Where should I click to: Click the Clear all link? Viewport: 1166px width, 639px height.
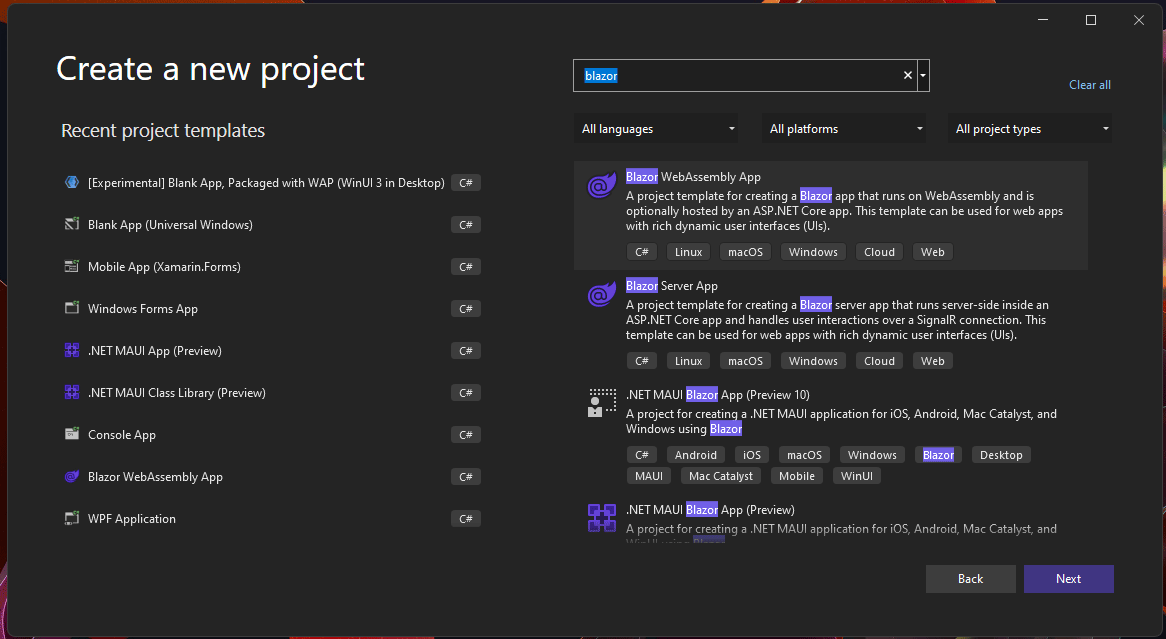pos(1089,85)
